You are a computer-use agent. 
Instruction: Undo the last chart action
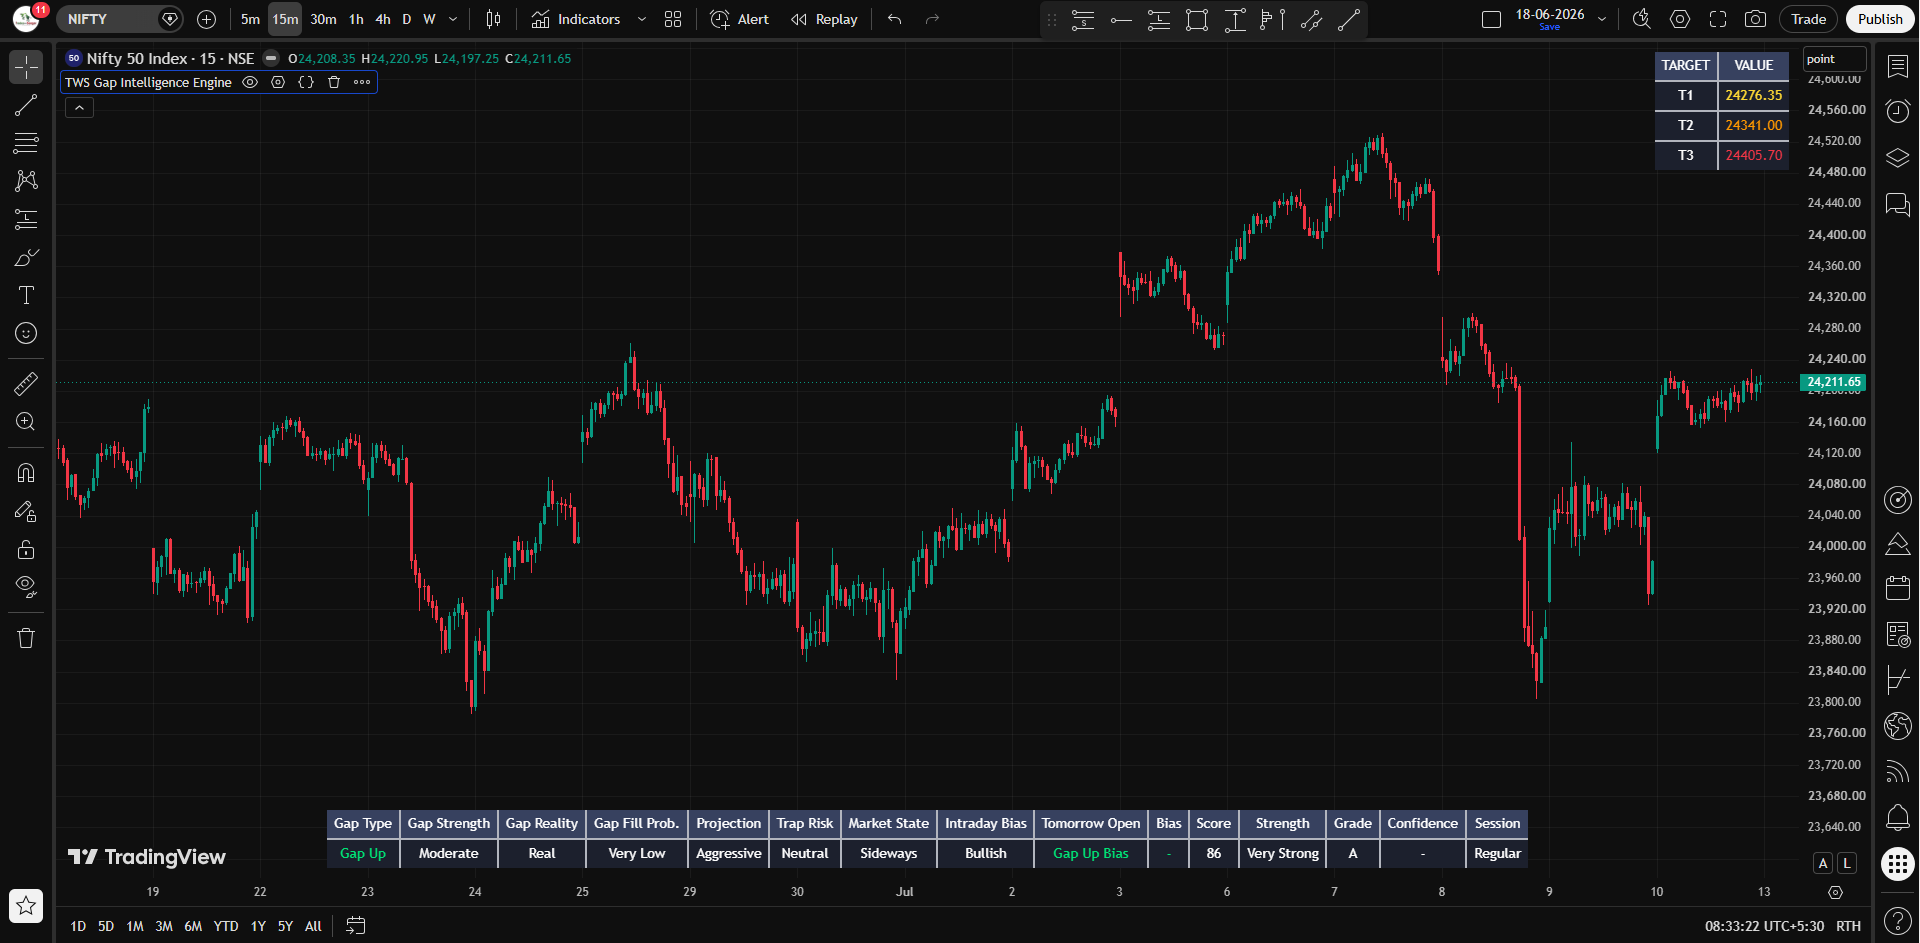click(x=895, y=19)
